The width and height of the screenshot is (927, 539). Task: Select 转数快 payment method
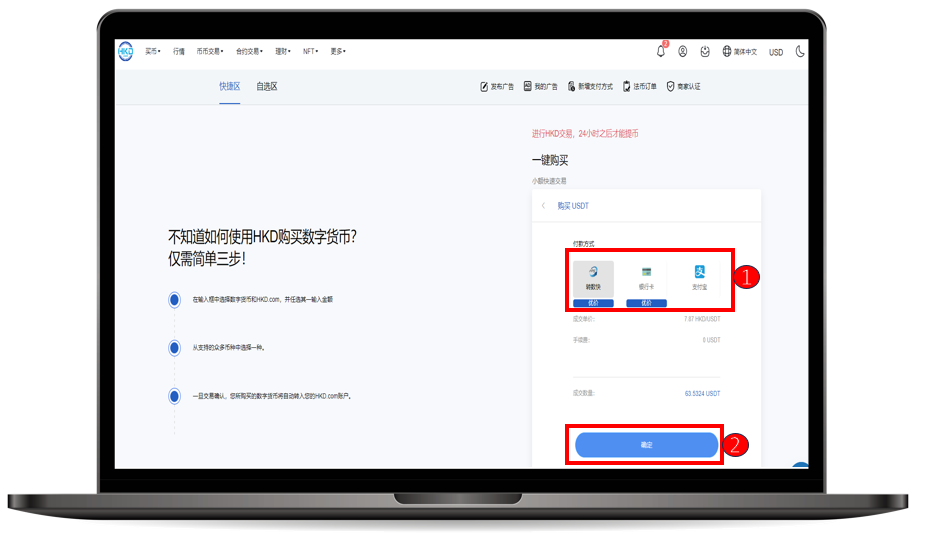pos(593,277)
